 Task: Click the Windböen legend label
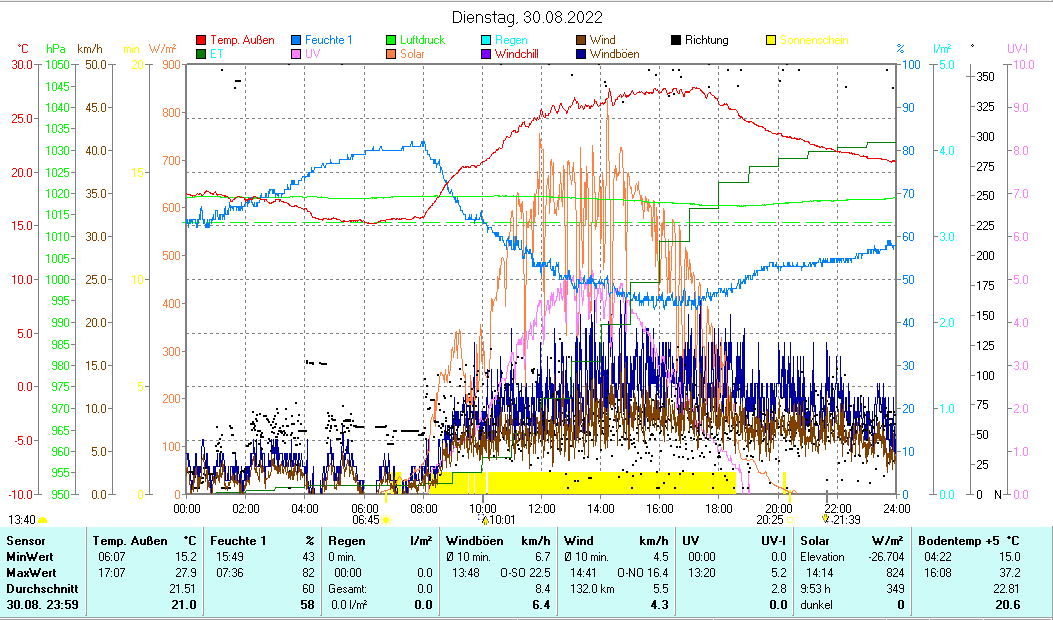(614, 54)
